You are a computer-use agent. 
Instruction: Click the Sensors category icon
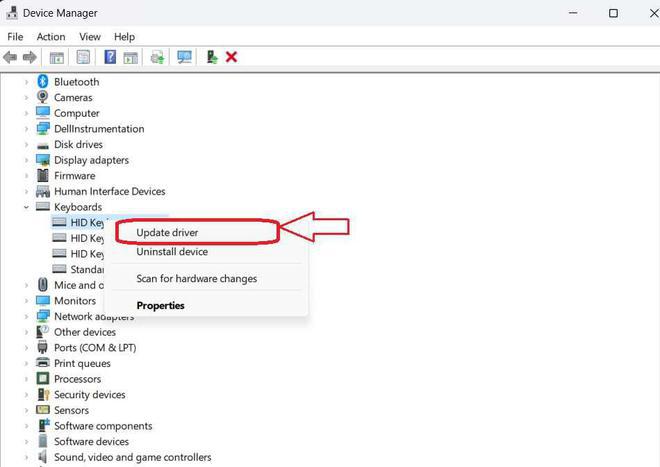click(43, 410)
